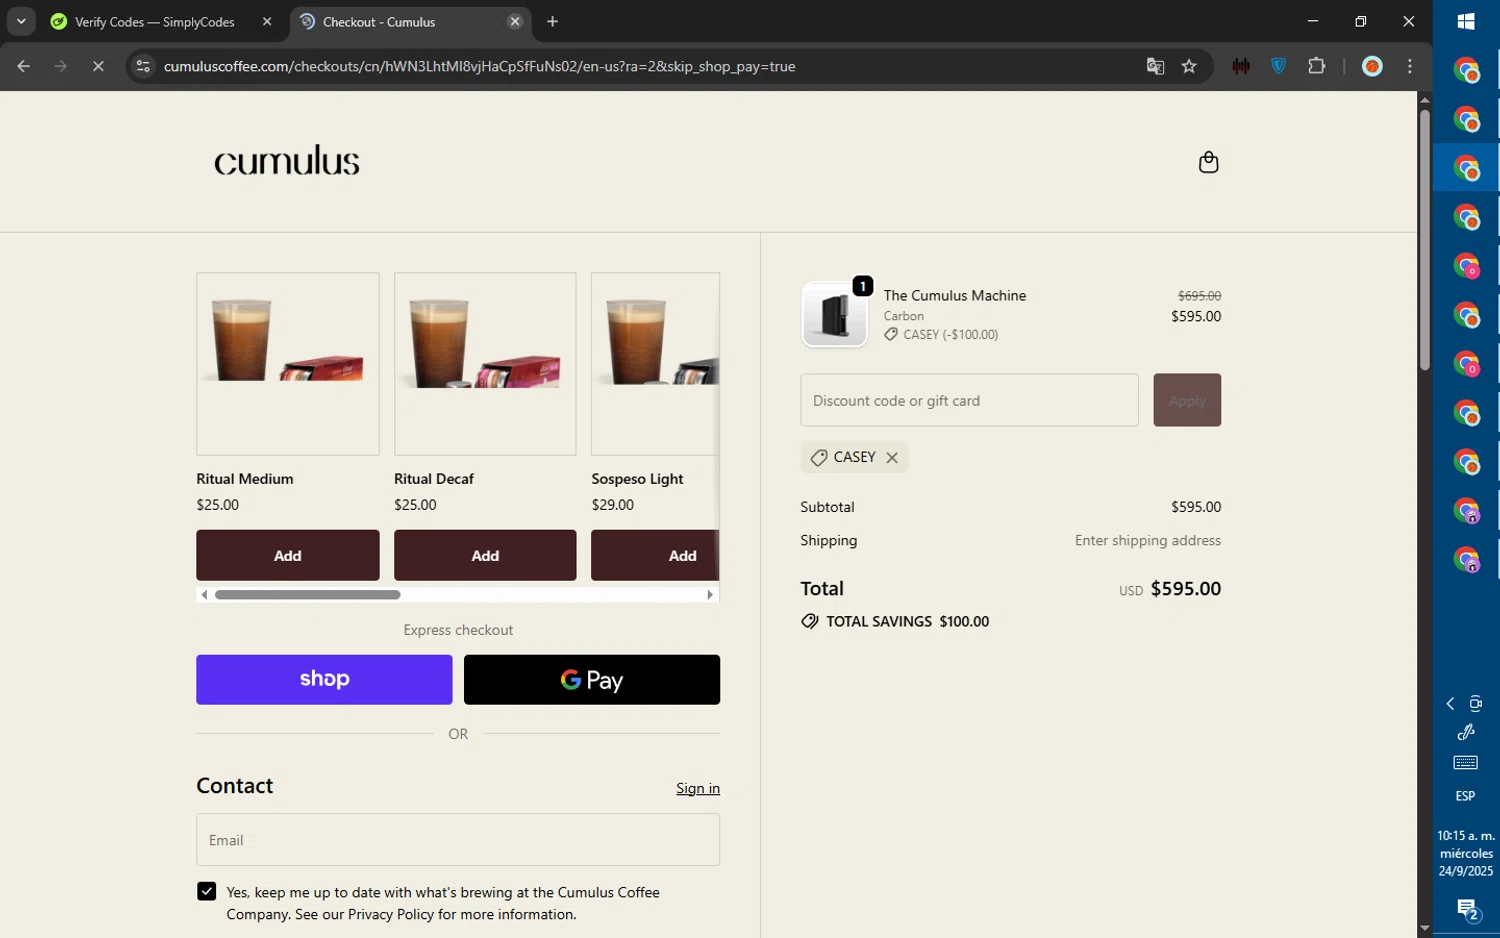The width and height of the screenshot is (1500, 938).
Task: Expand the tab search dropdown
Action: 20,21
